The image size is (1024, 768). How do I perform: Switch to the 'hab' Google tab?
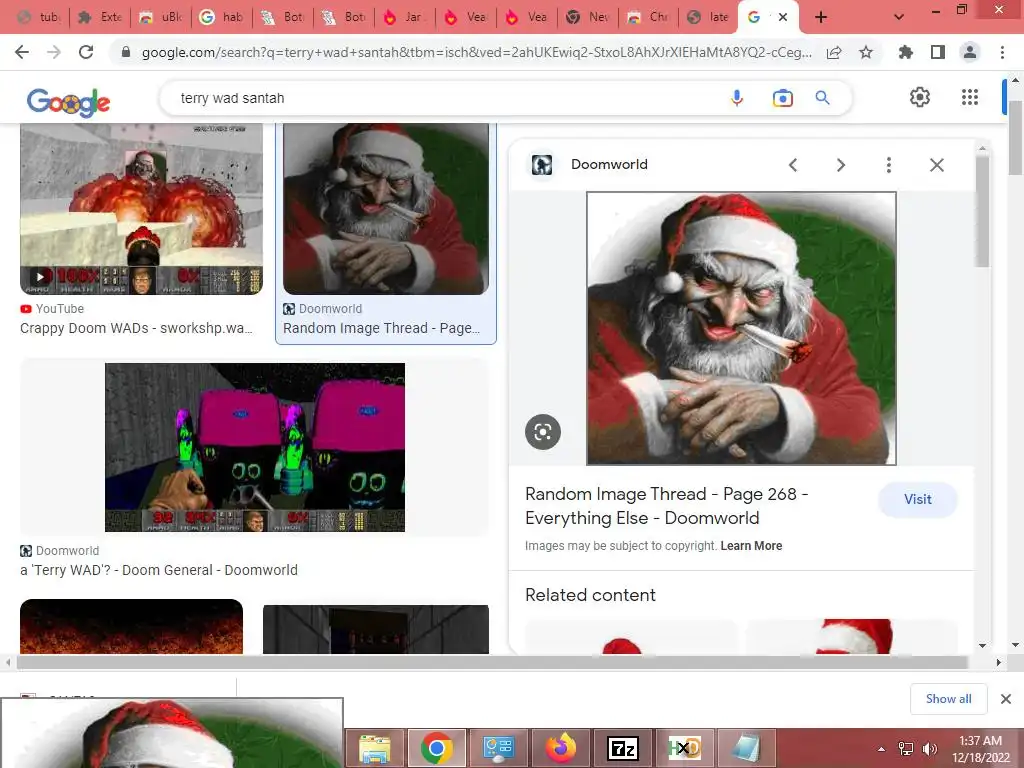click(x=222, y=17)
